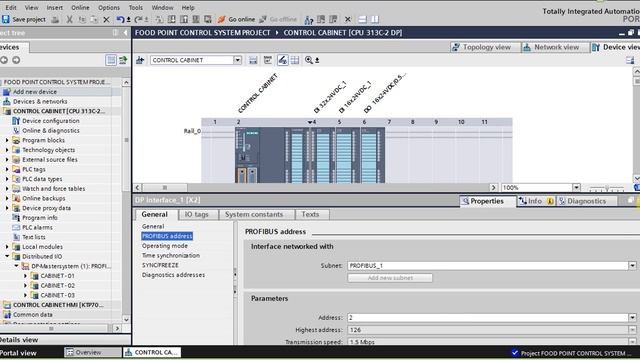Screen dimensions: 640x360
Task: Collapse the Distributed I/O node
Action: pyautogui.click(x=7, y=256)
